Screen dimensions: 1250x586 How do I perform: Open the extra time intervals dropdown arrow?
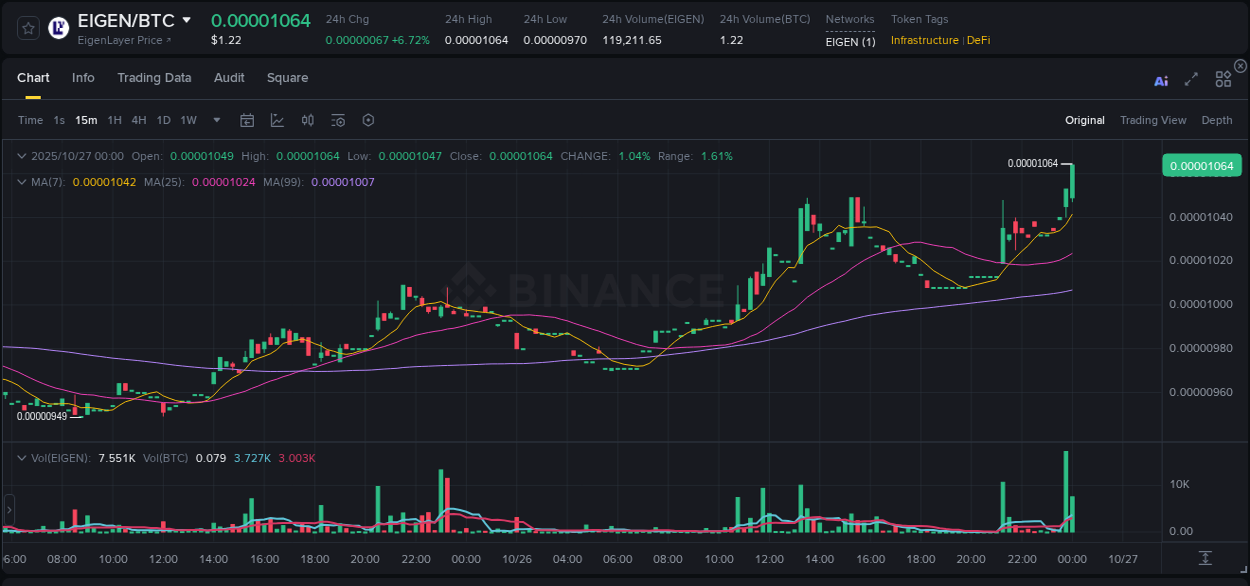[x=215, y=120]
